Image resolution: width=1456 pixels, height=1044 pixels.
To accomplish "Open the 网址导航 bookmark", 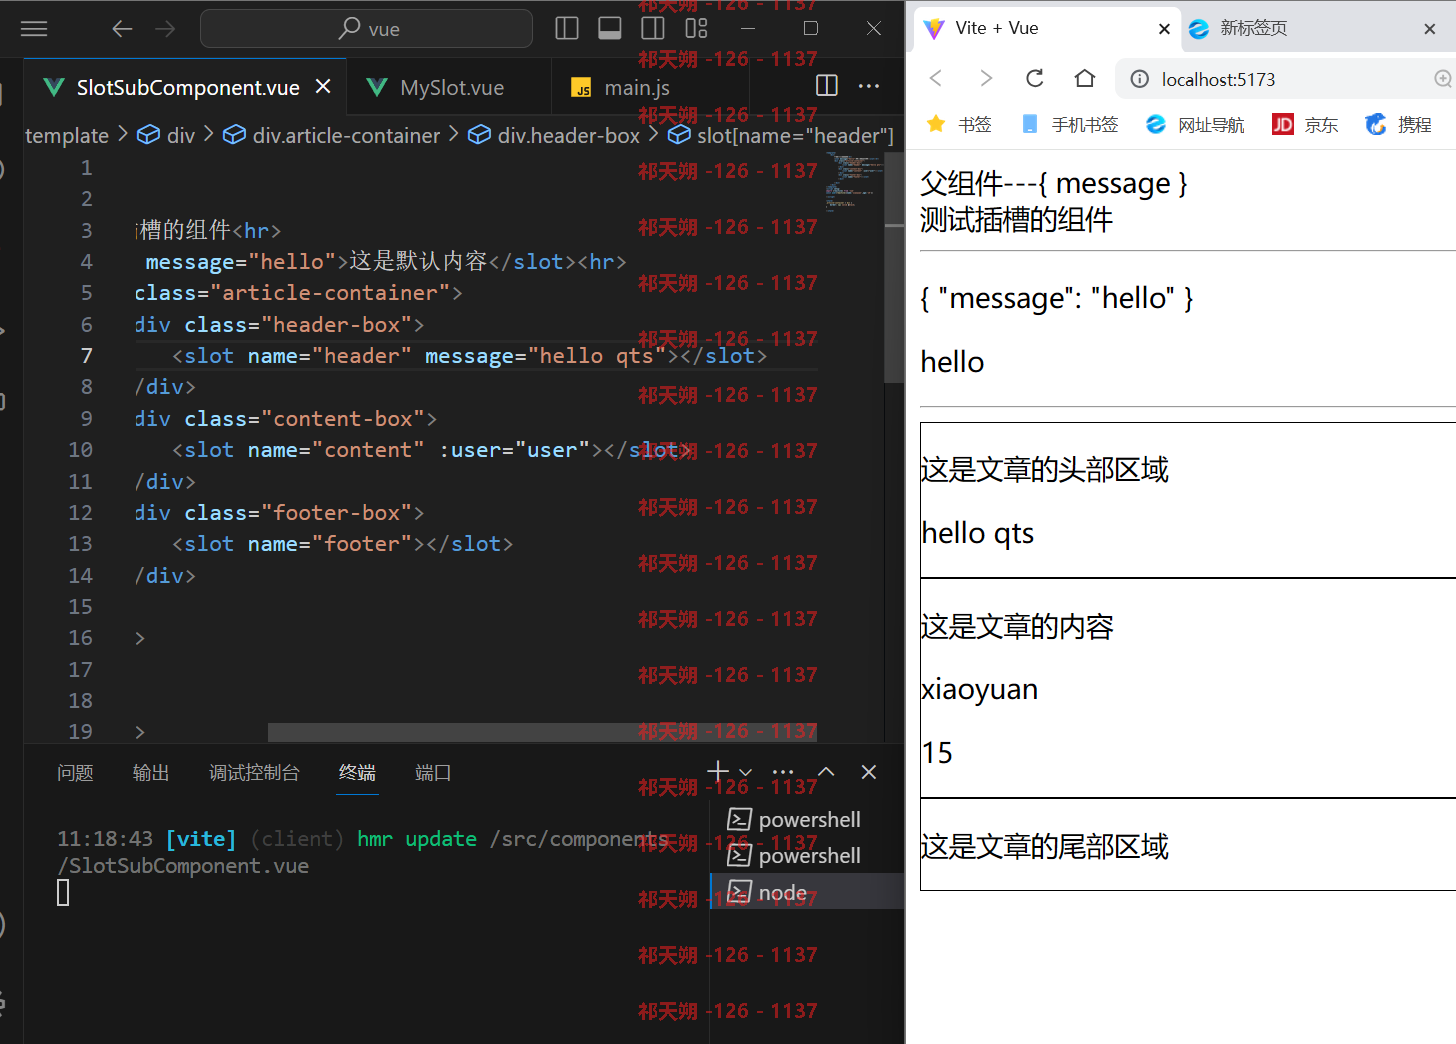I will 1195,124.
